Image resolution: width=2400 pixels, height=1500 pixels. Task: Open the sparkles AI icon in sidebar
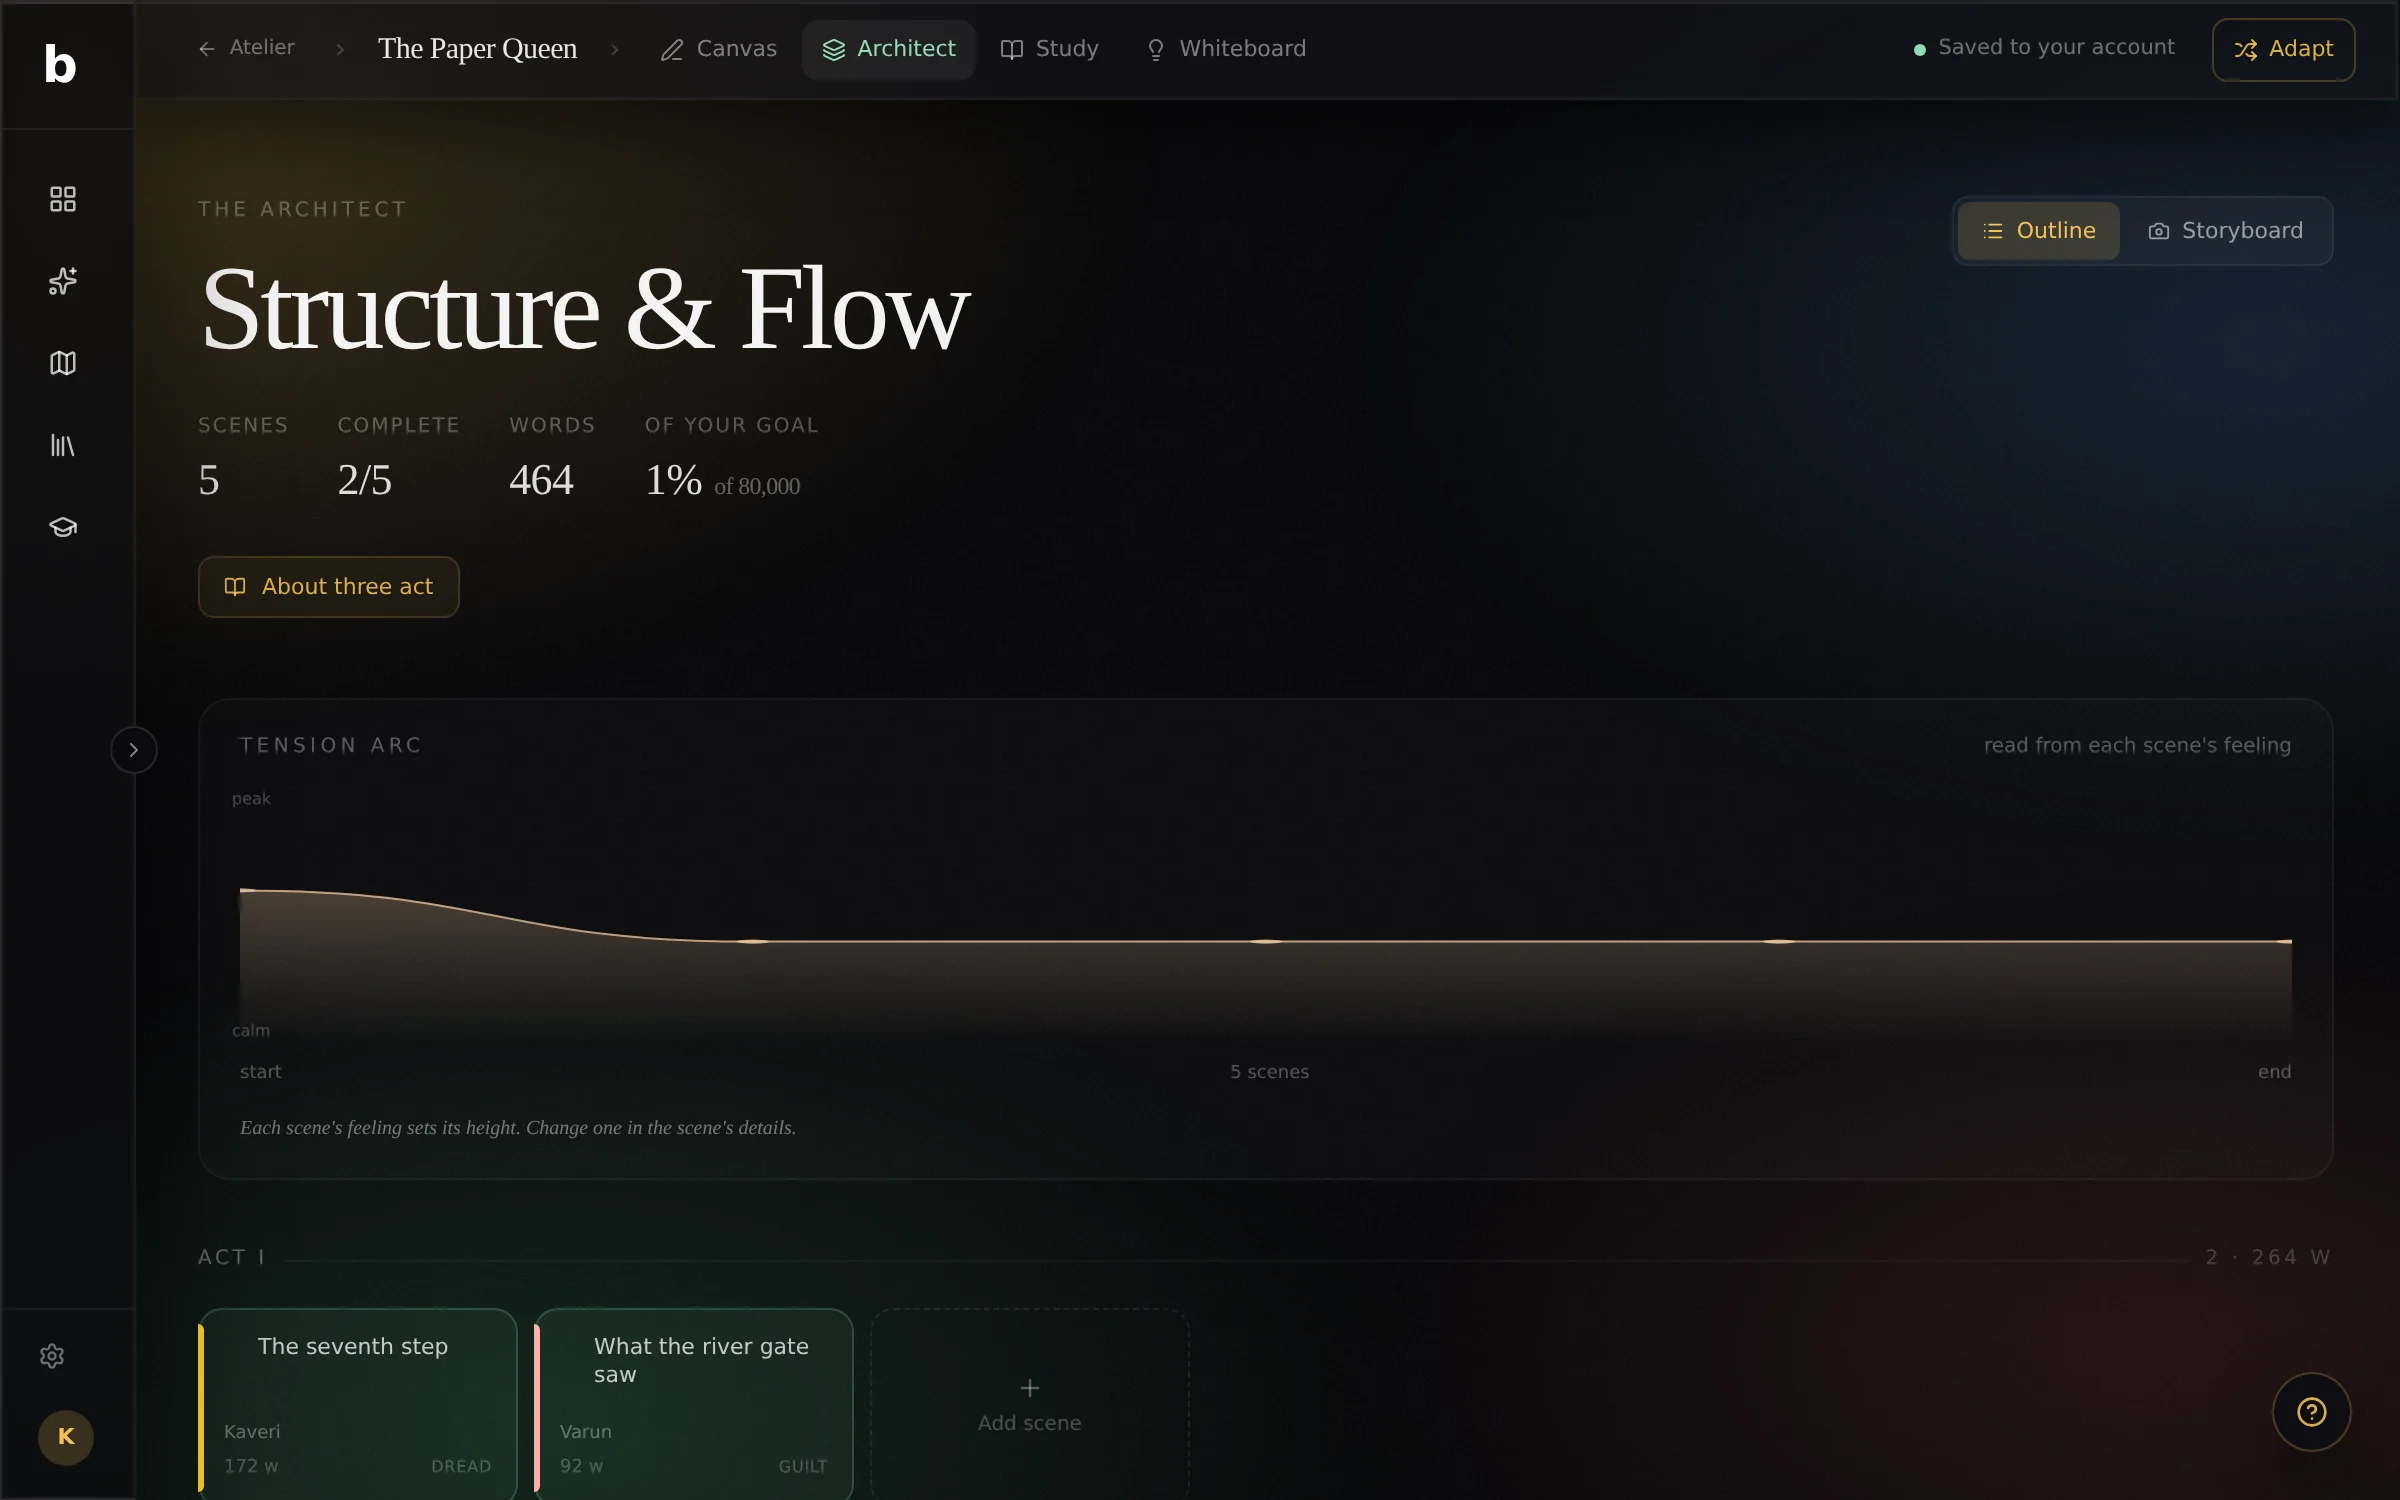click(x=63, y=281)
